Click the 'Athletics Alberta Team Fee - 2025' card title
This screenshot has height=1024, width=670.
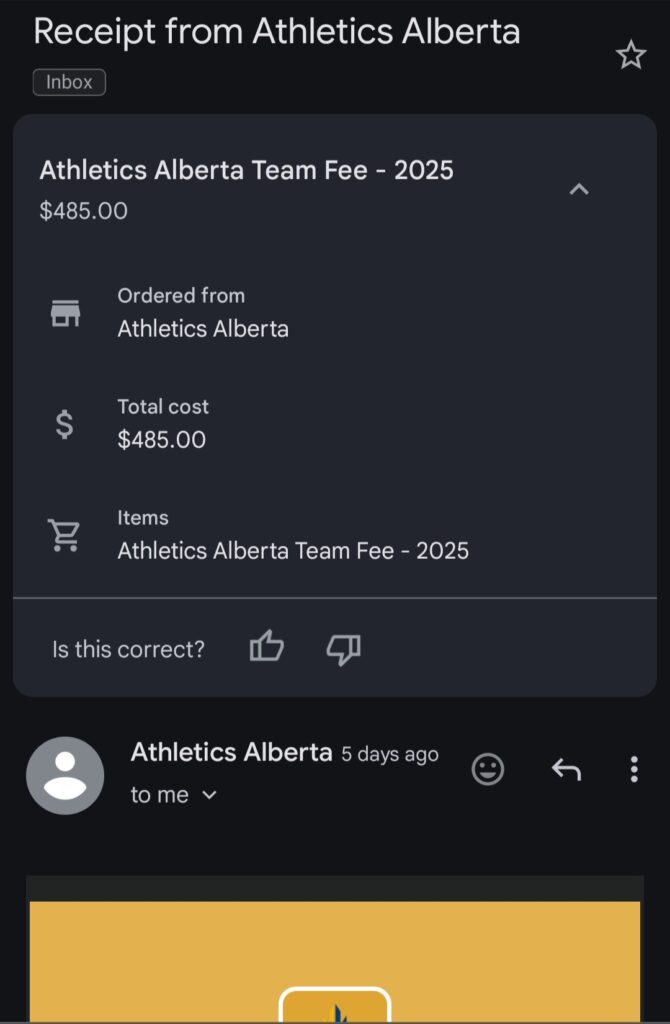(x=246, y=170)
